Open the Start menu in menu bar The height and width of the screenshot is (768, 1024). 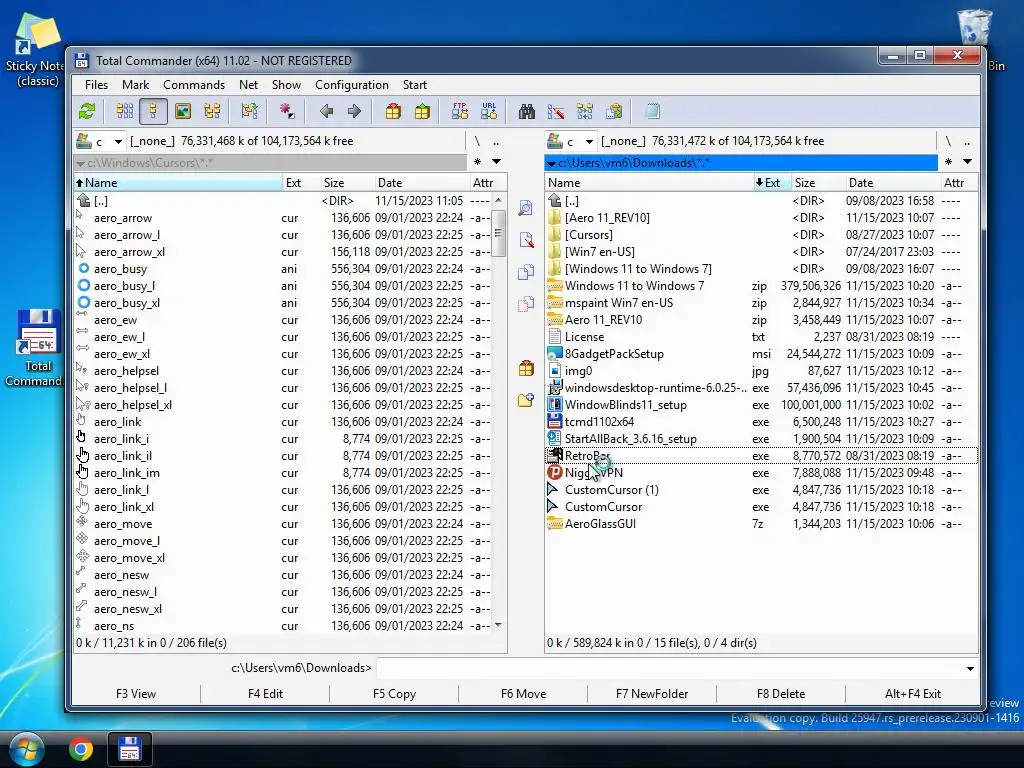[x=415, y=85]
